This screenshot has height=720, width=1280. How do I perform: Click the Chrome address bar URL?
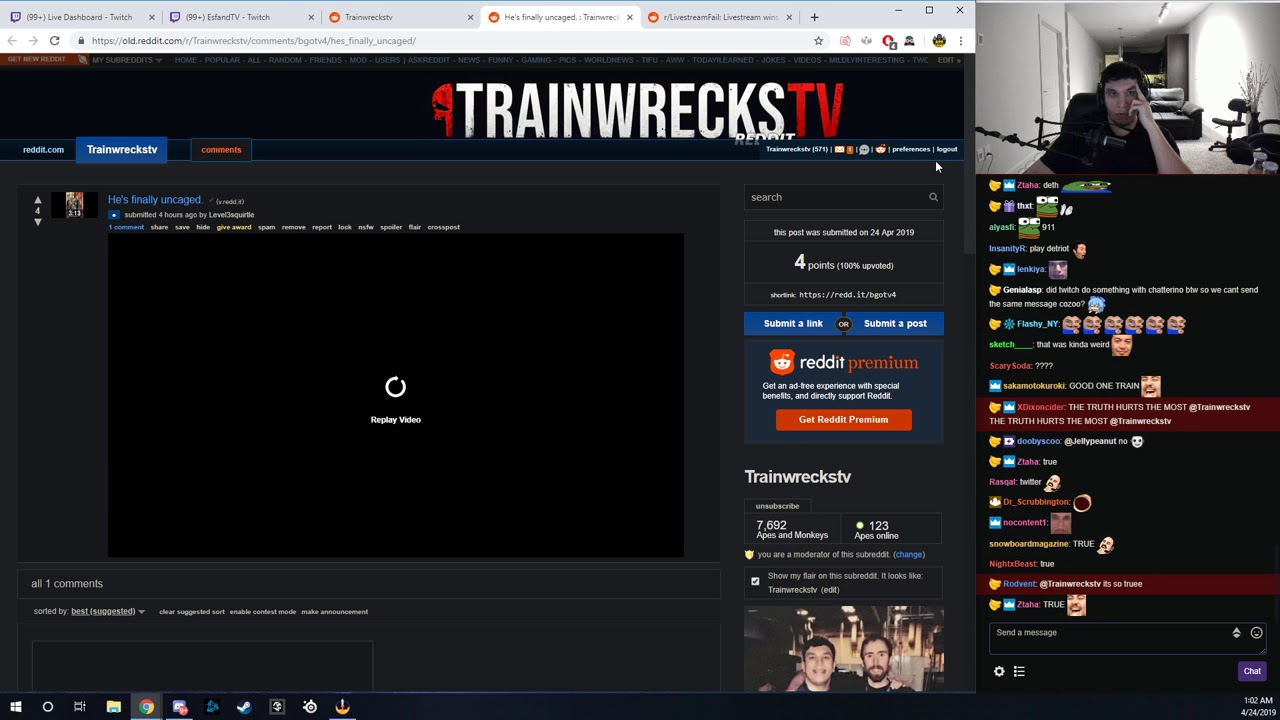pos(254,41)
